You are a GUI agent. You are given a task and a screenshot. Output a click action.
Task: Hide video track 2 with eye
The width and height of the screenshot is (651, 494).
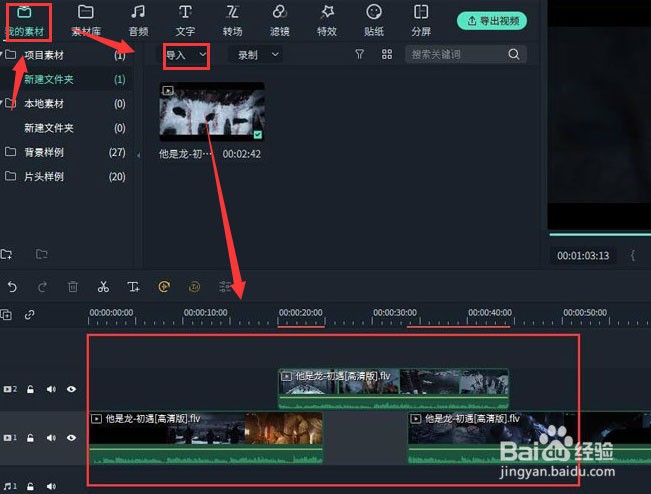point(71,389)
